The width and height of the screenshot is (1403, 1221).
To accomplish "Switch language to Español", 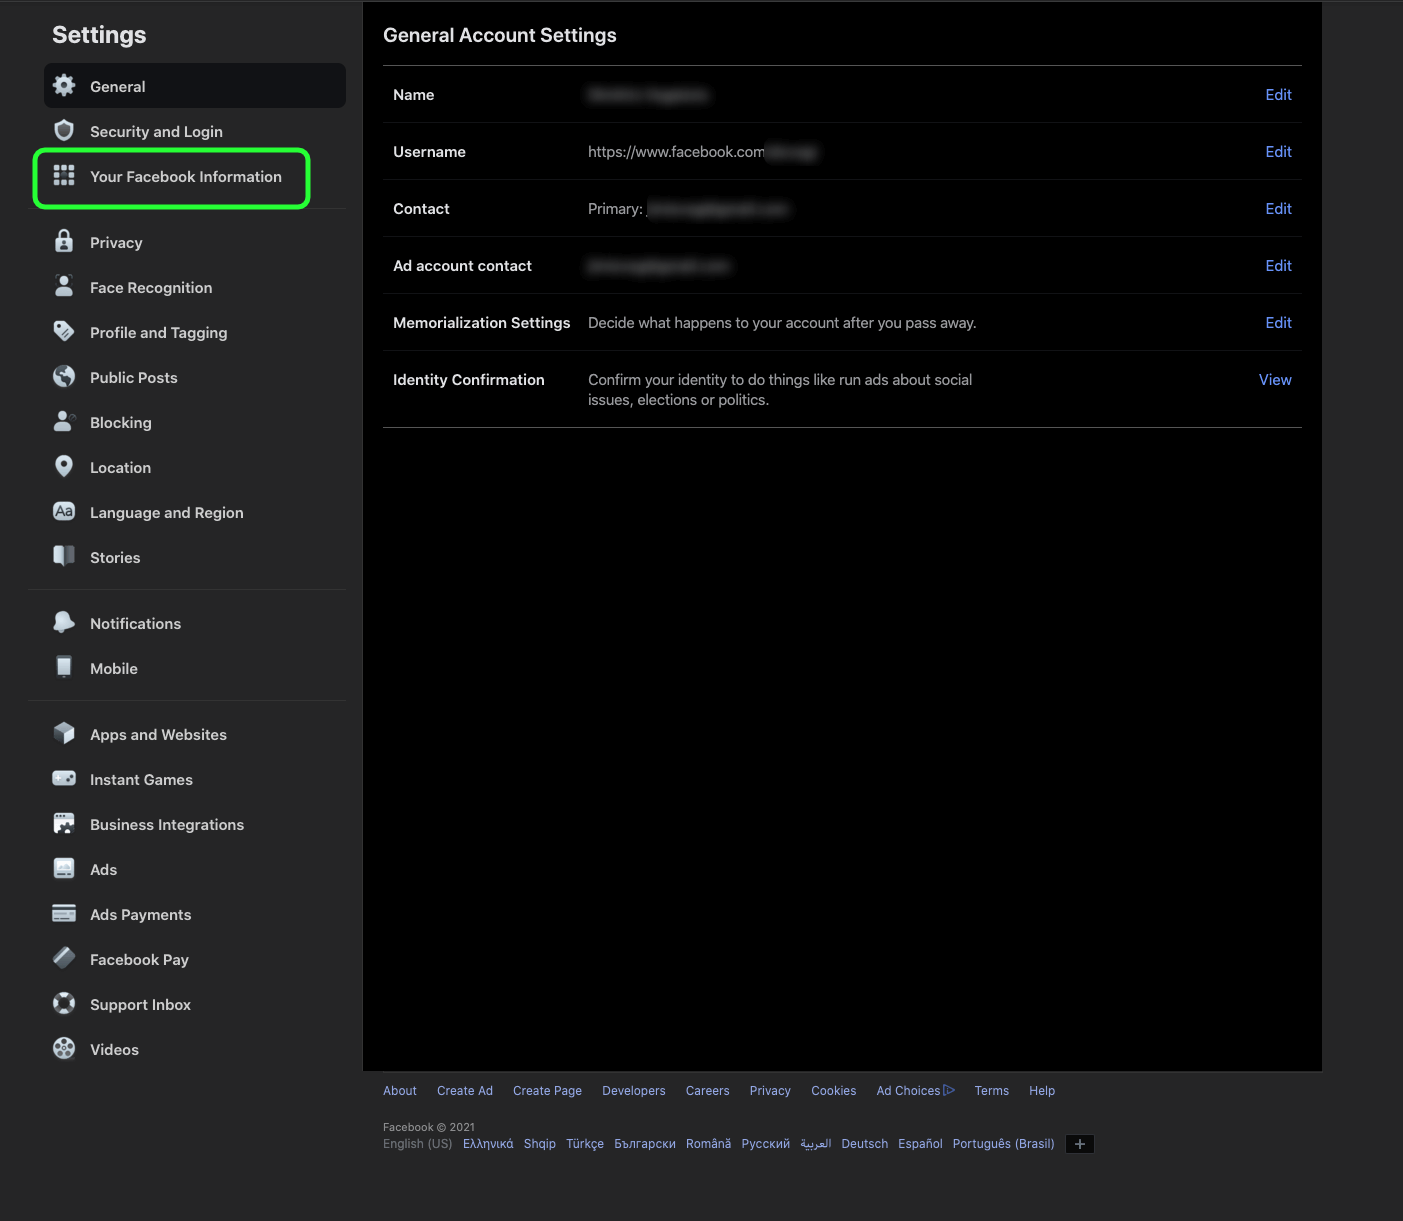I will (x=920, y=1144).
